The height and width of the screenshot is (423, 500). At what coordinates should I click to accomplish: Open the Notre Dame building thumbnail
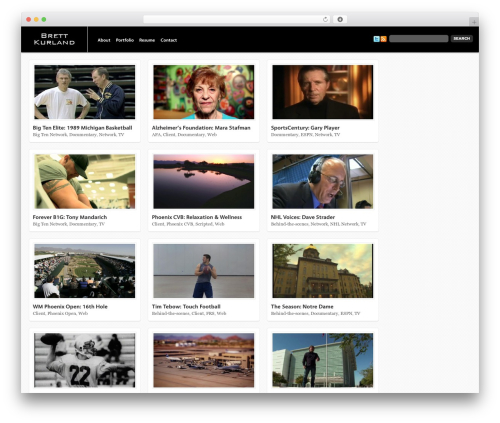tap(323, 271)
